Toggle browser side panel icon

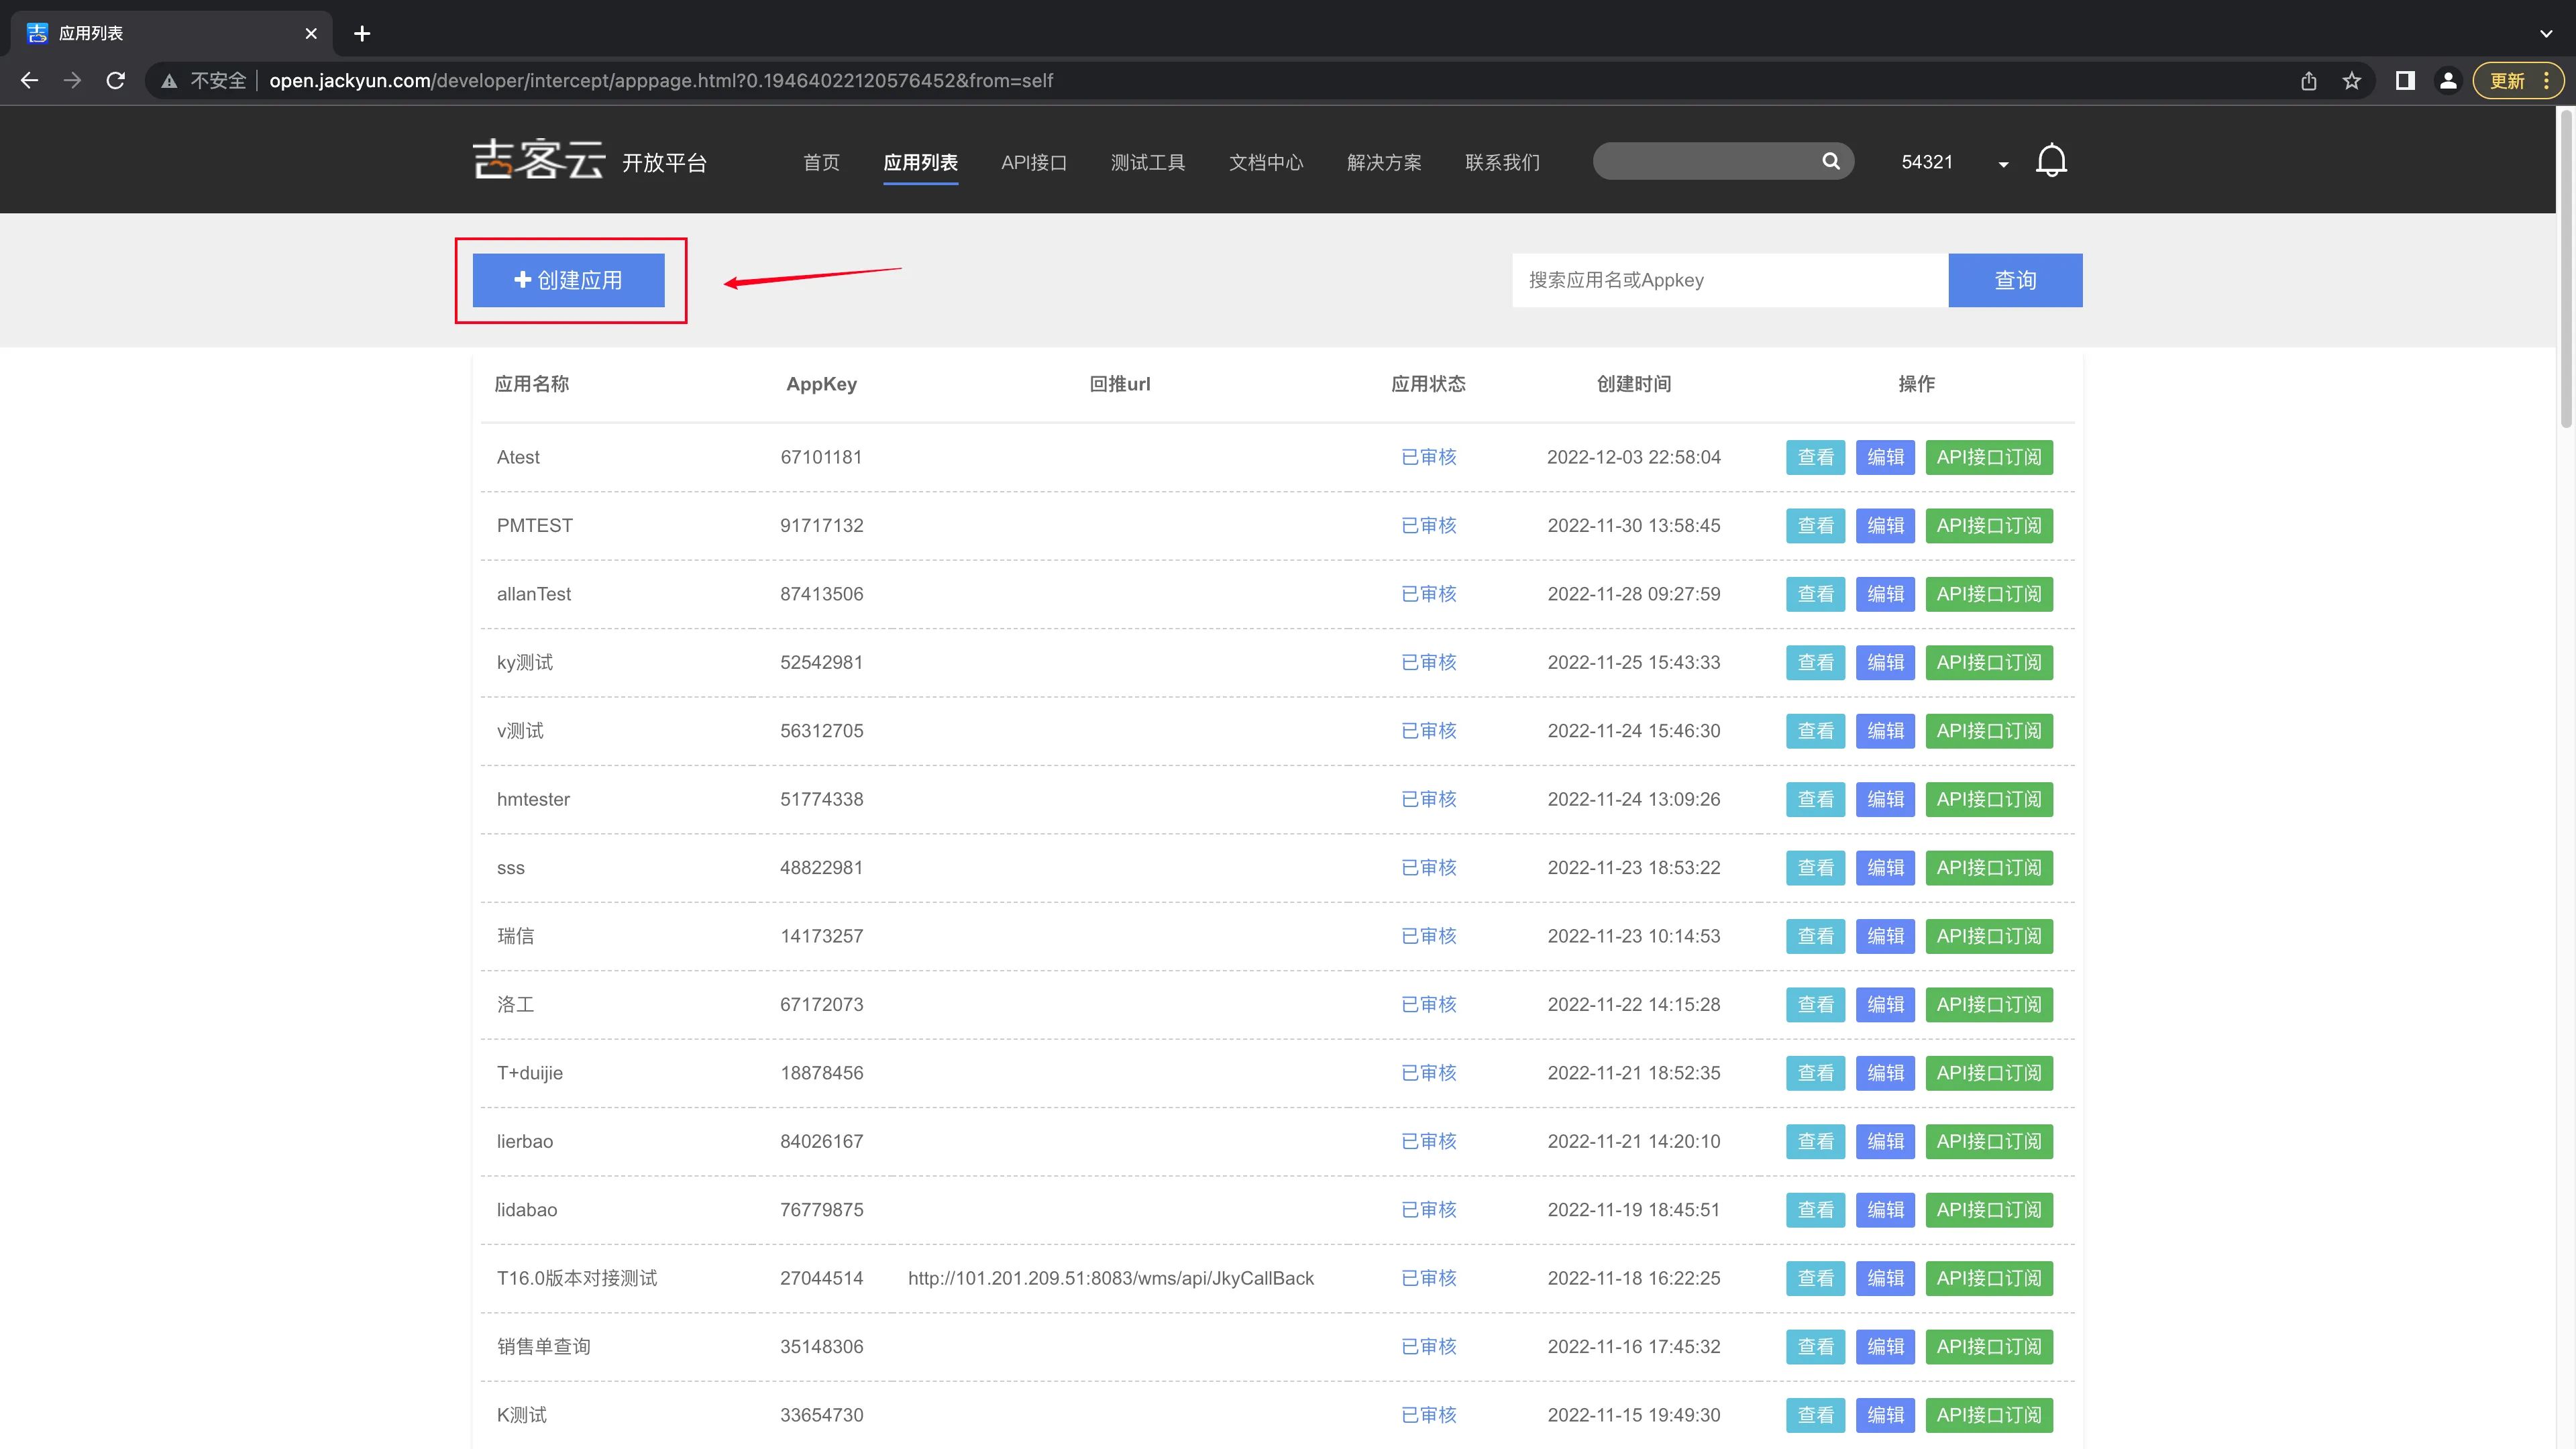2405,81
